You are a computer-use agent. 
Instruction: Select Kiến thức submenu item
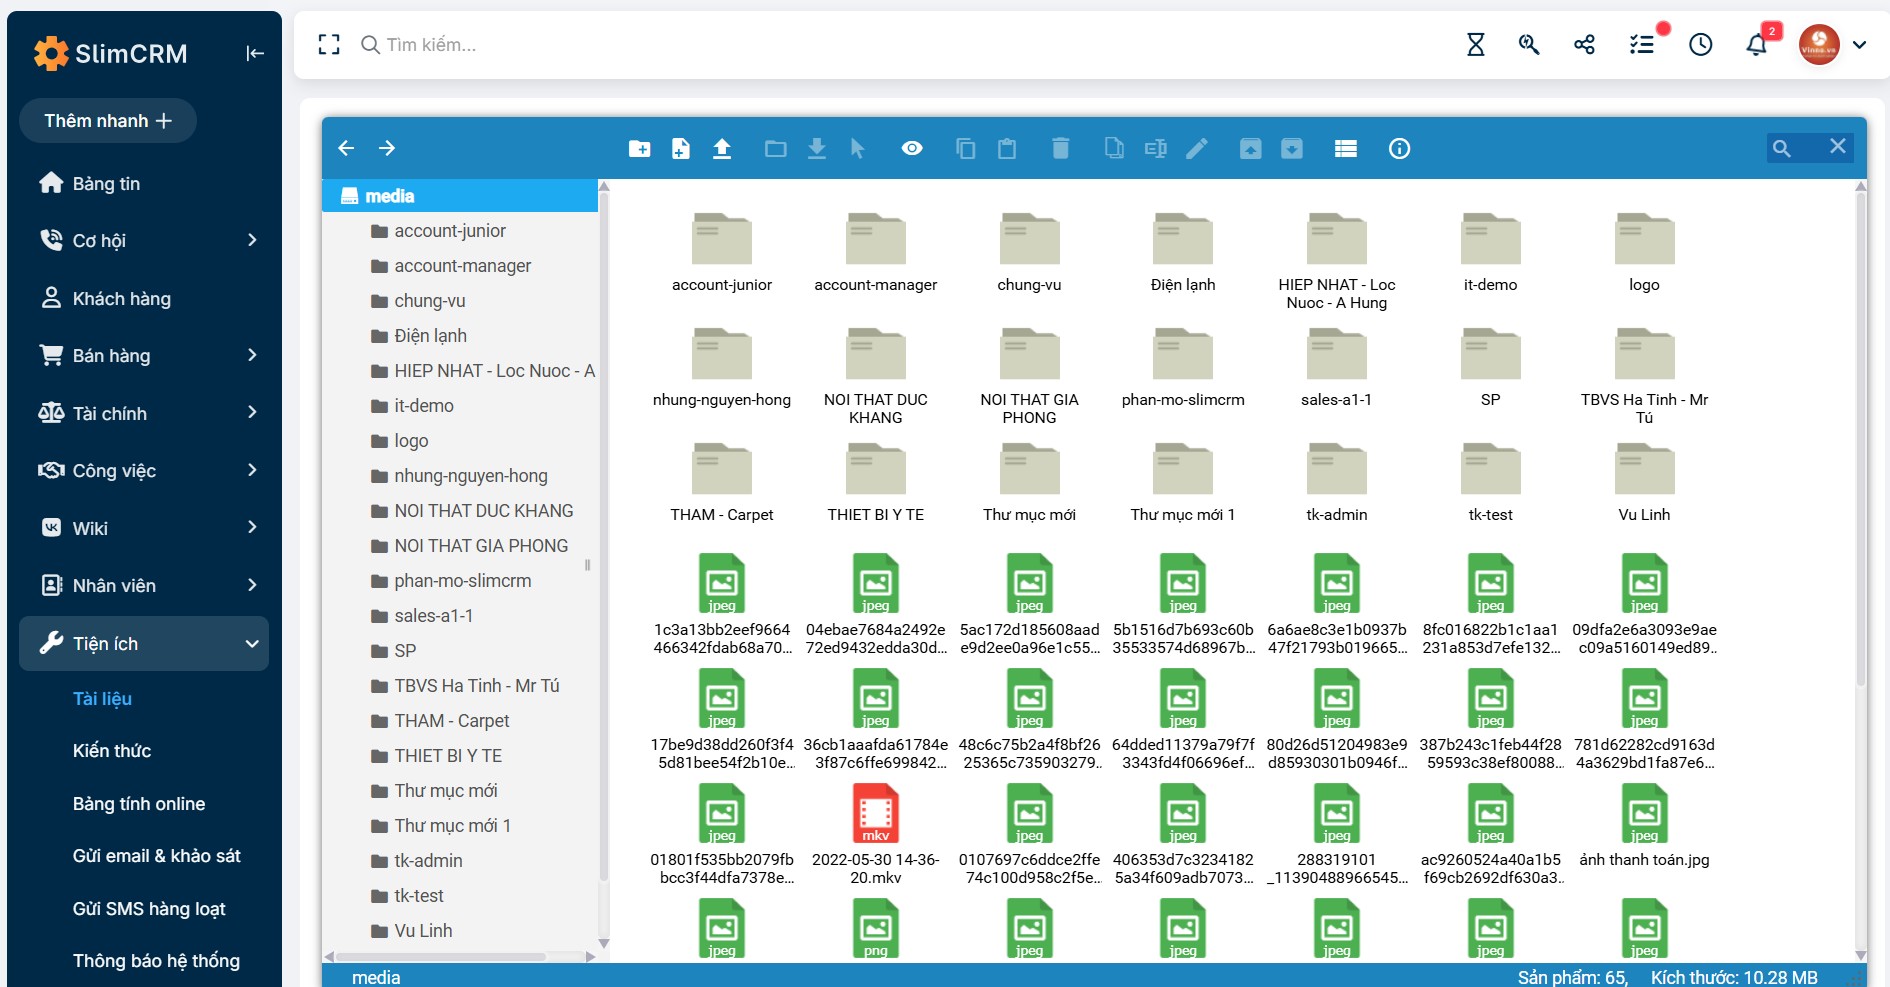112,751
